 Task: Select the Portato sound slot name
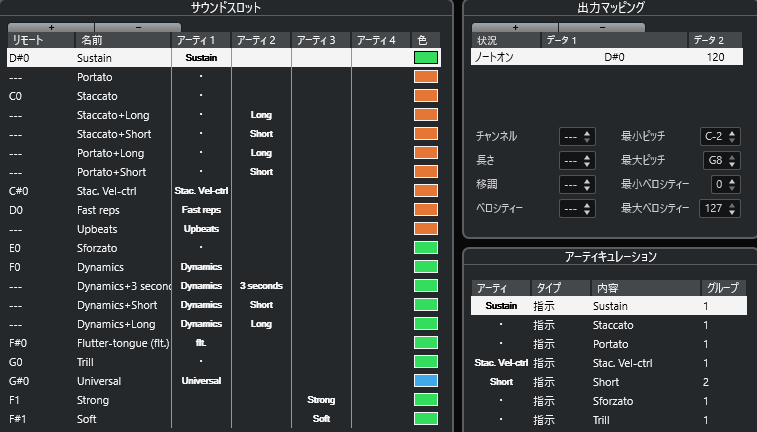tap(95, 77)
